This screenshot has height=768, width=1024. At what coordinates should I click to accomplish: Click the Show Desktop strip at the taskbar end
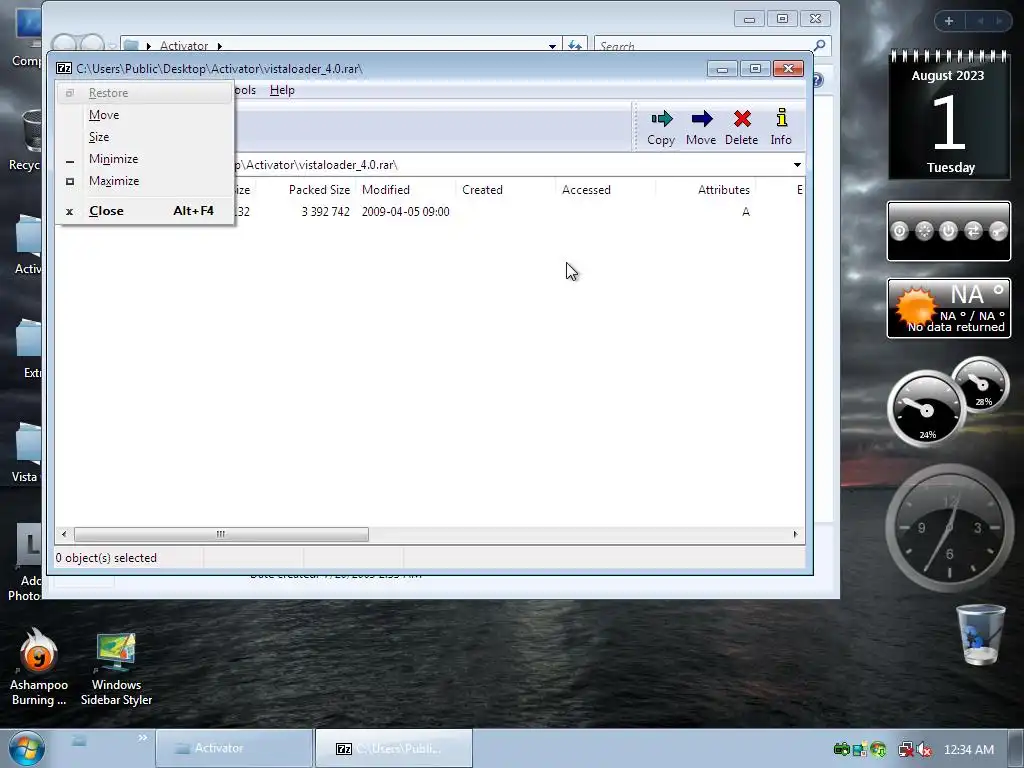tap(1014, 748)
